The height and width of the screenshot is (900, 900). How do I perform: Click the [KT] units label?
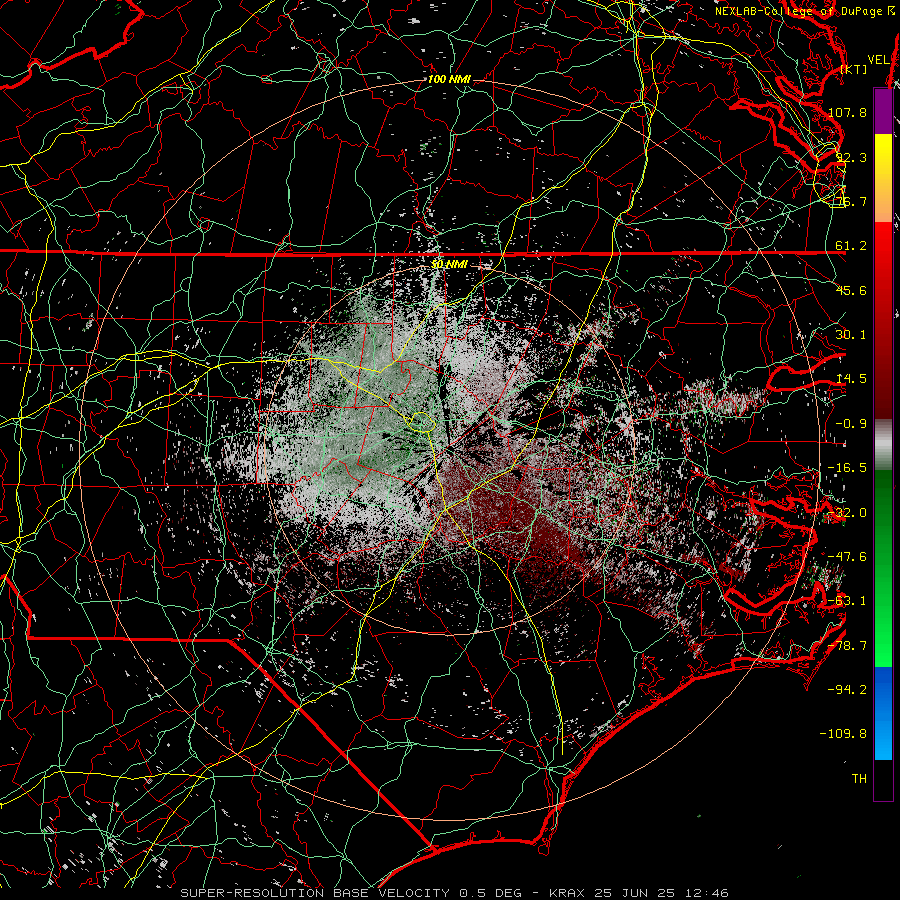(x=854, y=69)
